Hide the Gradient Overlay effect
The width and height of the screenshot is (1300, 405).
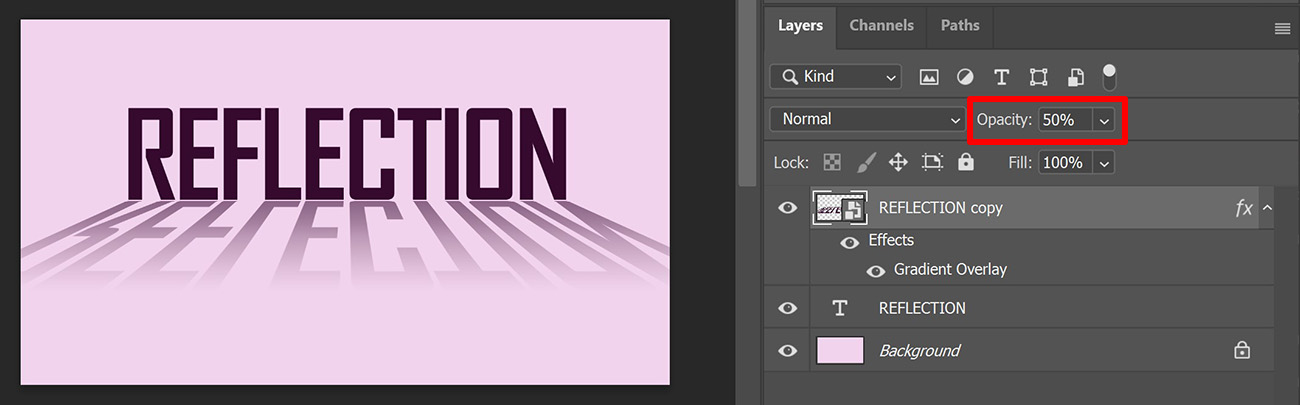[x=876, y=270]
